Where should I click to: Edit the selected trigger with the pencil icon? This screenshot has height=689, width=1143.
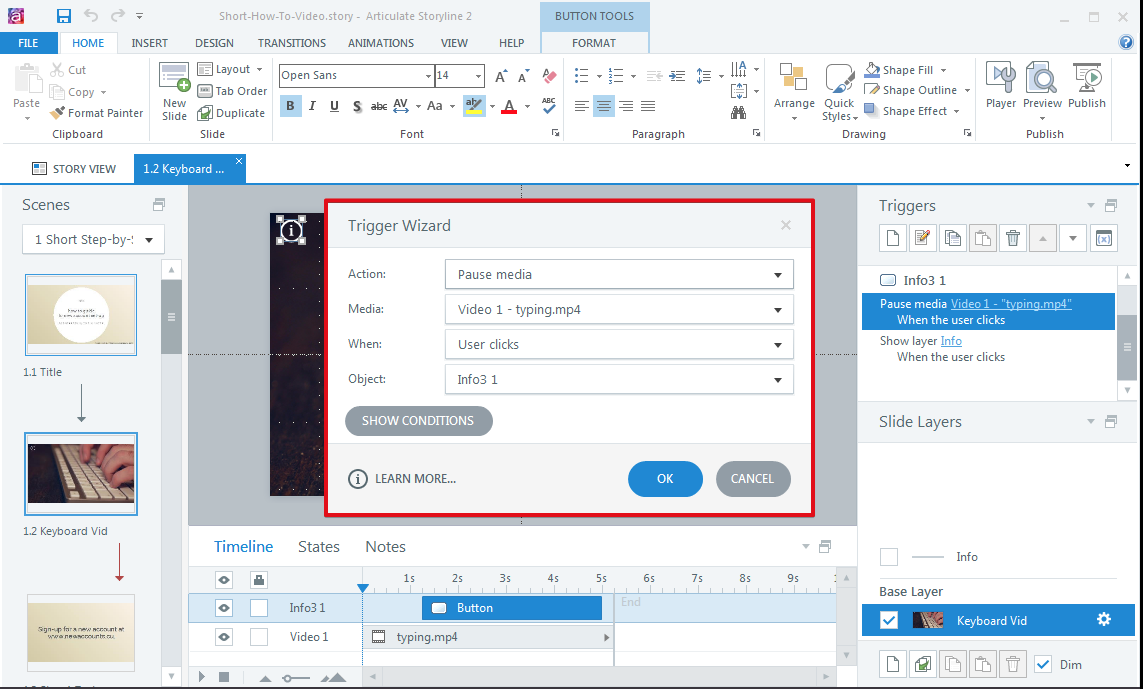pyautogui.click(x=922, y=237)
